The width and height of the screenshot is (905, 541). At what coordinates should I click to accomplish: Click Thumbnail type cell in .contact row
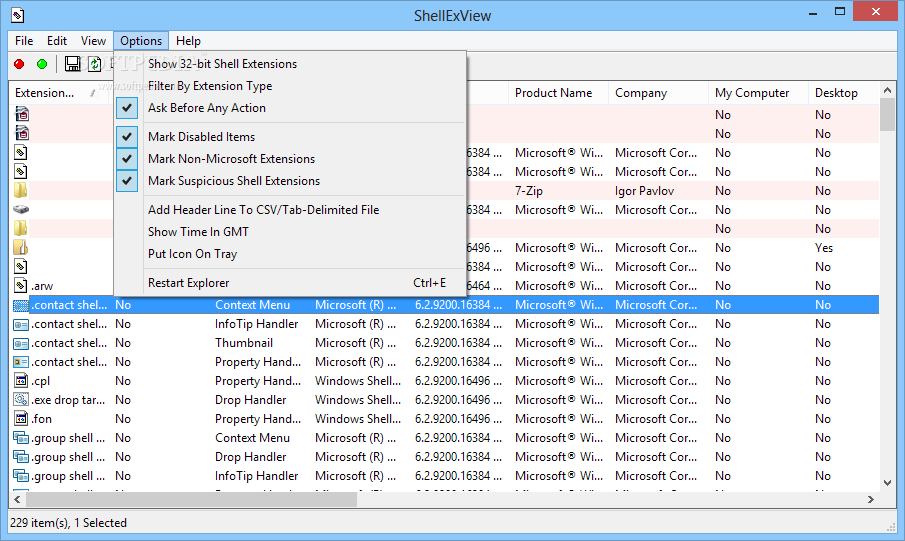[x=244, y=343]
